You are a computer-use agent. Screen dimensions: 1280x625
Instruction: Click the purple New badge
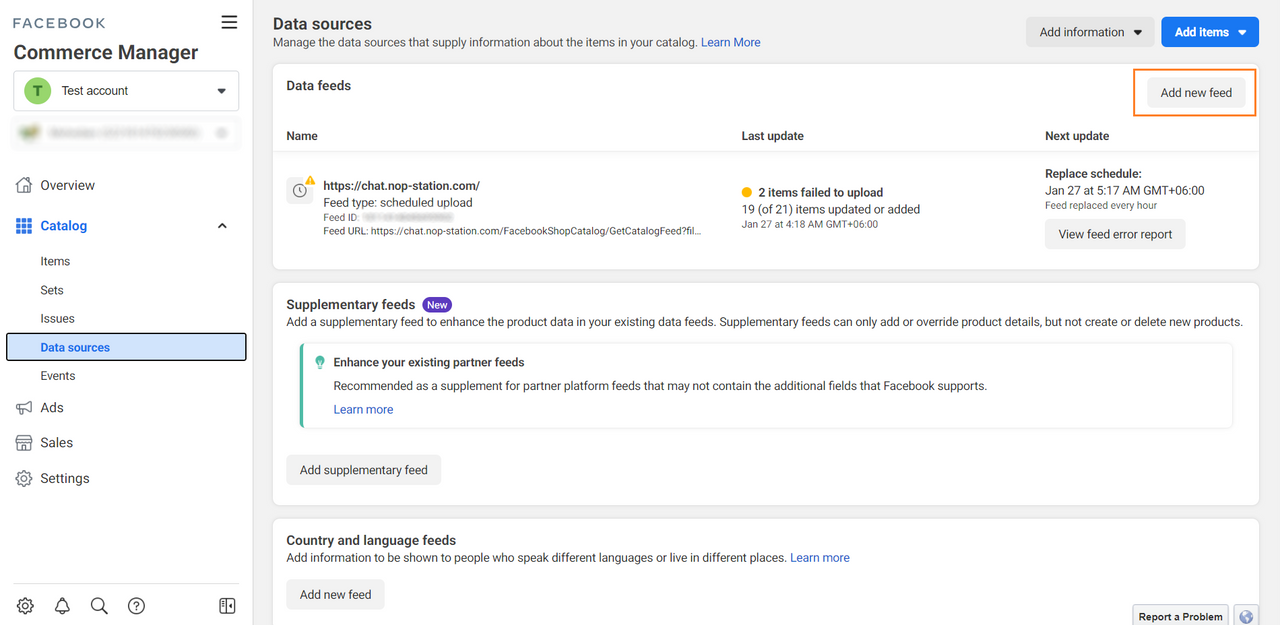(437, 305)
